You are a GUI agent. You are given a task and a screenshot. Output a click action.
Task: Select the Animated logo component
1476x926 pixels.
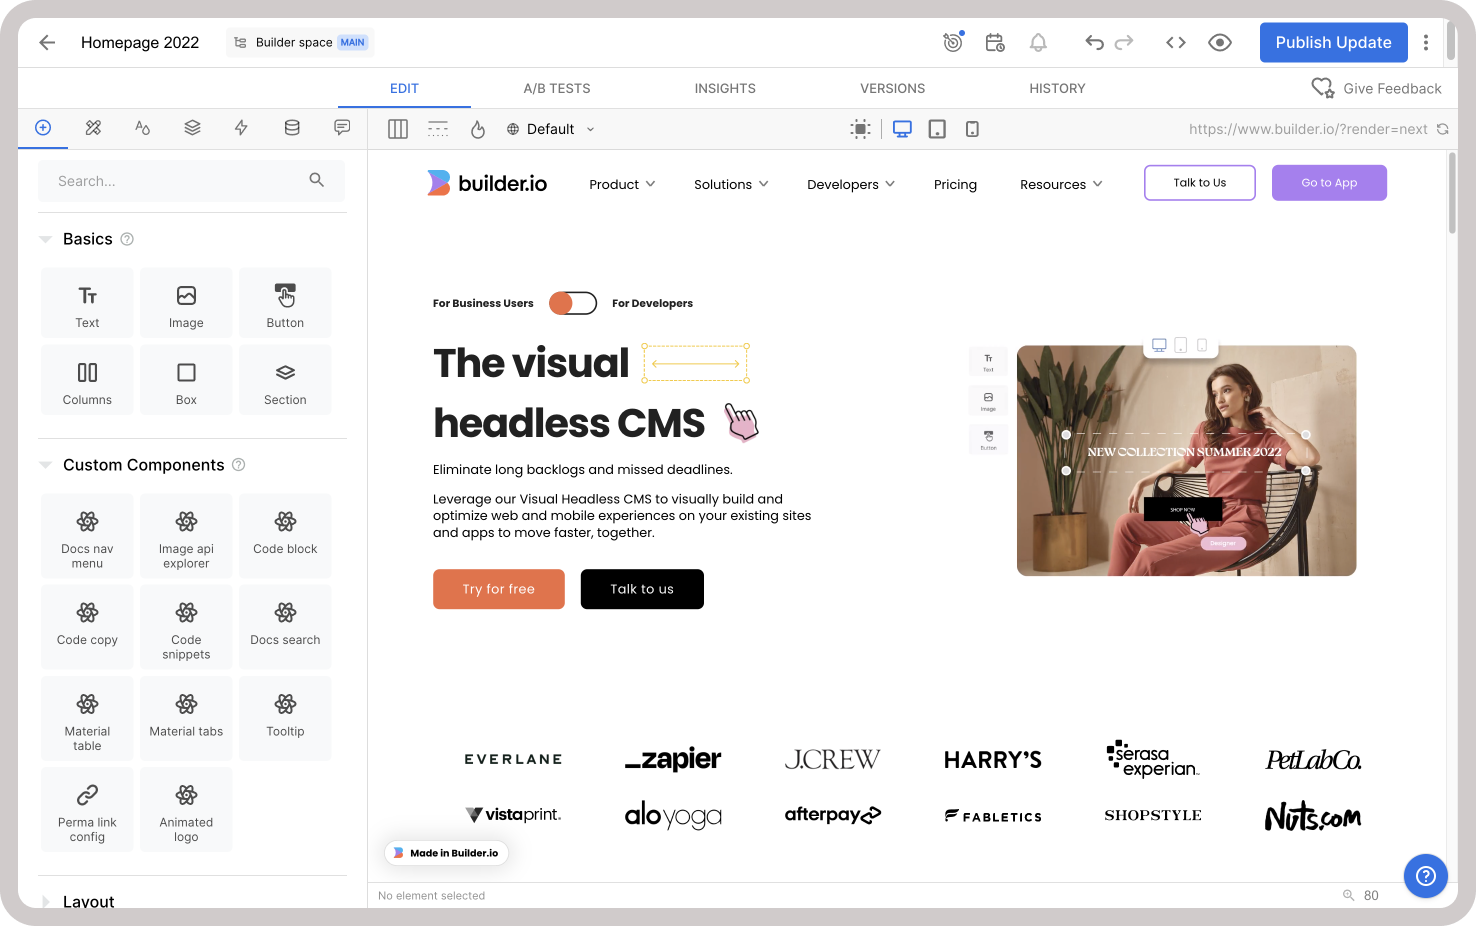(186, 810)
